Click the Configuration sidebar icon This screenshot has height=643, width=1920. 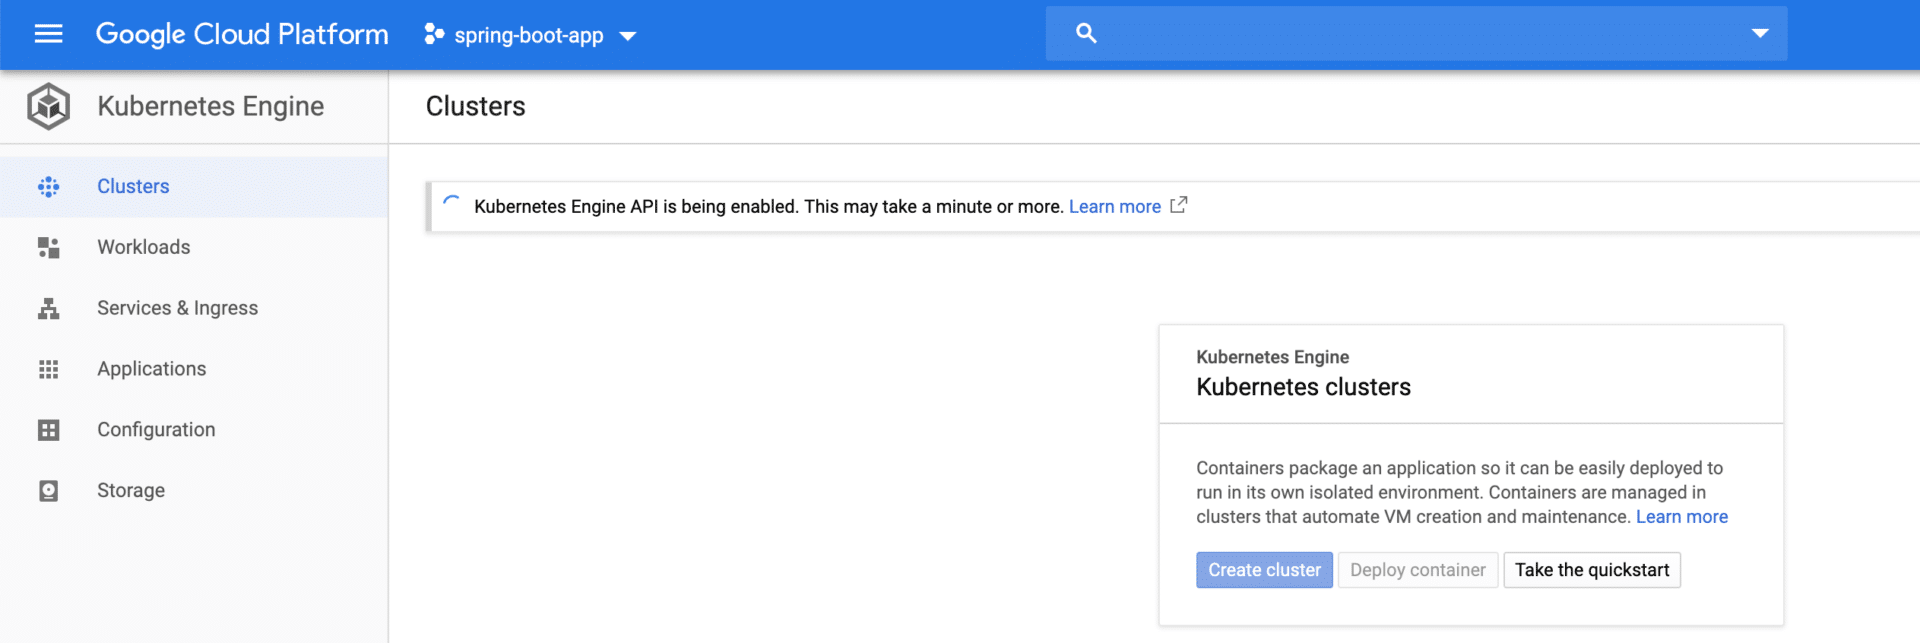(48, 430)
